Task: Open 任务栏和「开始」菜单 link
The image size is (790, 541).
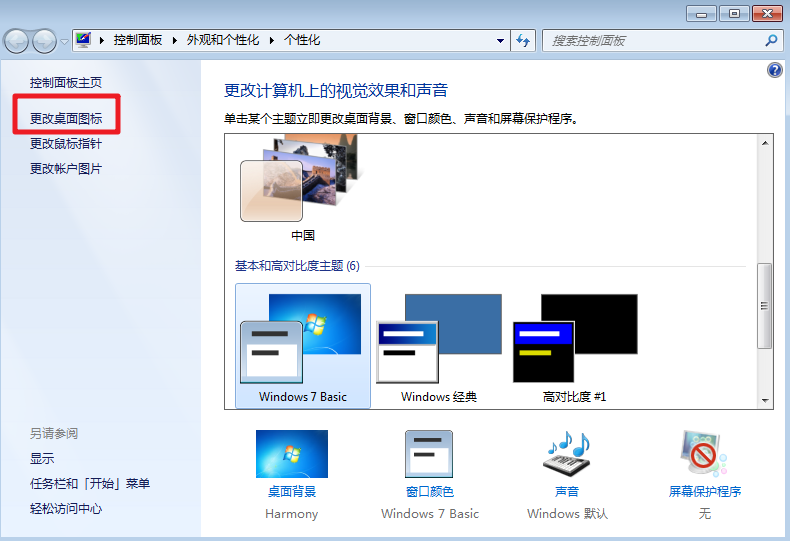Action: (90, 484)
